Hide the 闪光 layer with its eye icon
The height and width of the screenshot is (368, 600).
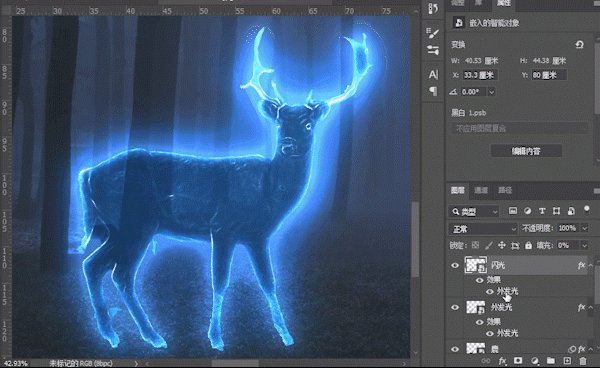[455, 265]
